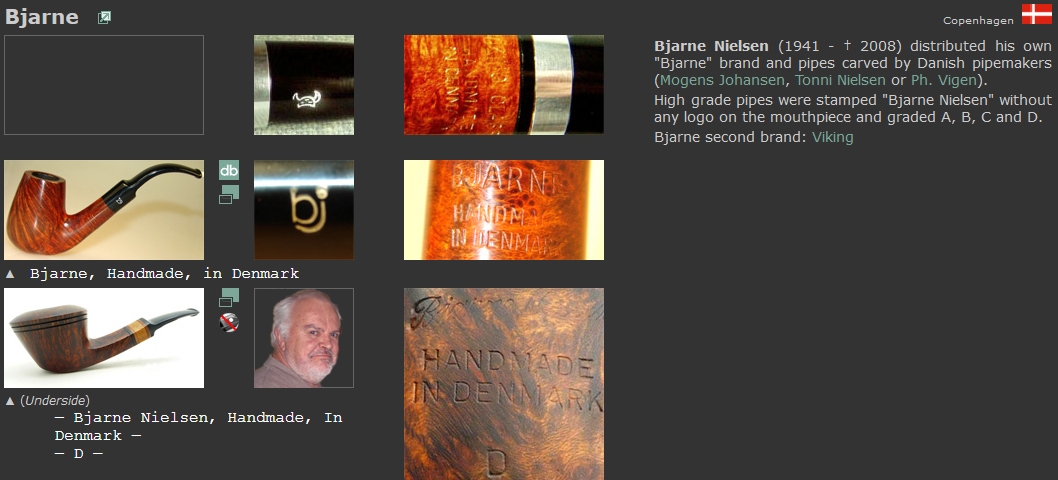
Task: View the pipe photo on white background
Action: point(104,338)
